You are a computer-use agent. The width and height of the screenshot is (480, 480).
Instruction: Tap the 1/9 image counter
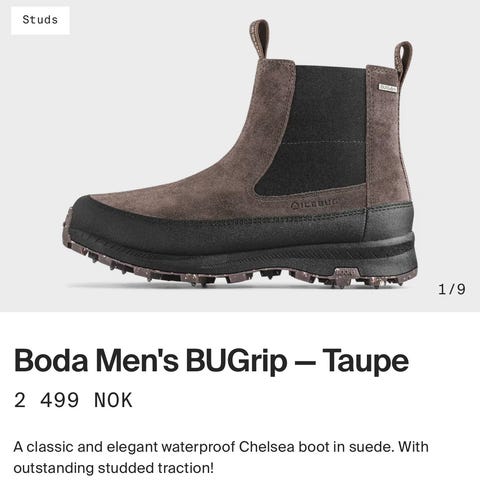[452, 289]
